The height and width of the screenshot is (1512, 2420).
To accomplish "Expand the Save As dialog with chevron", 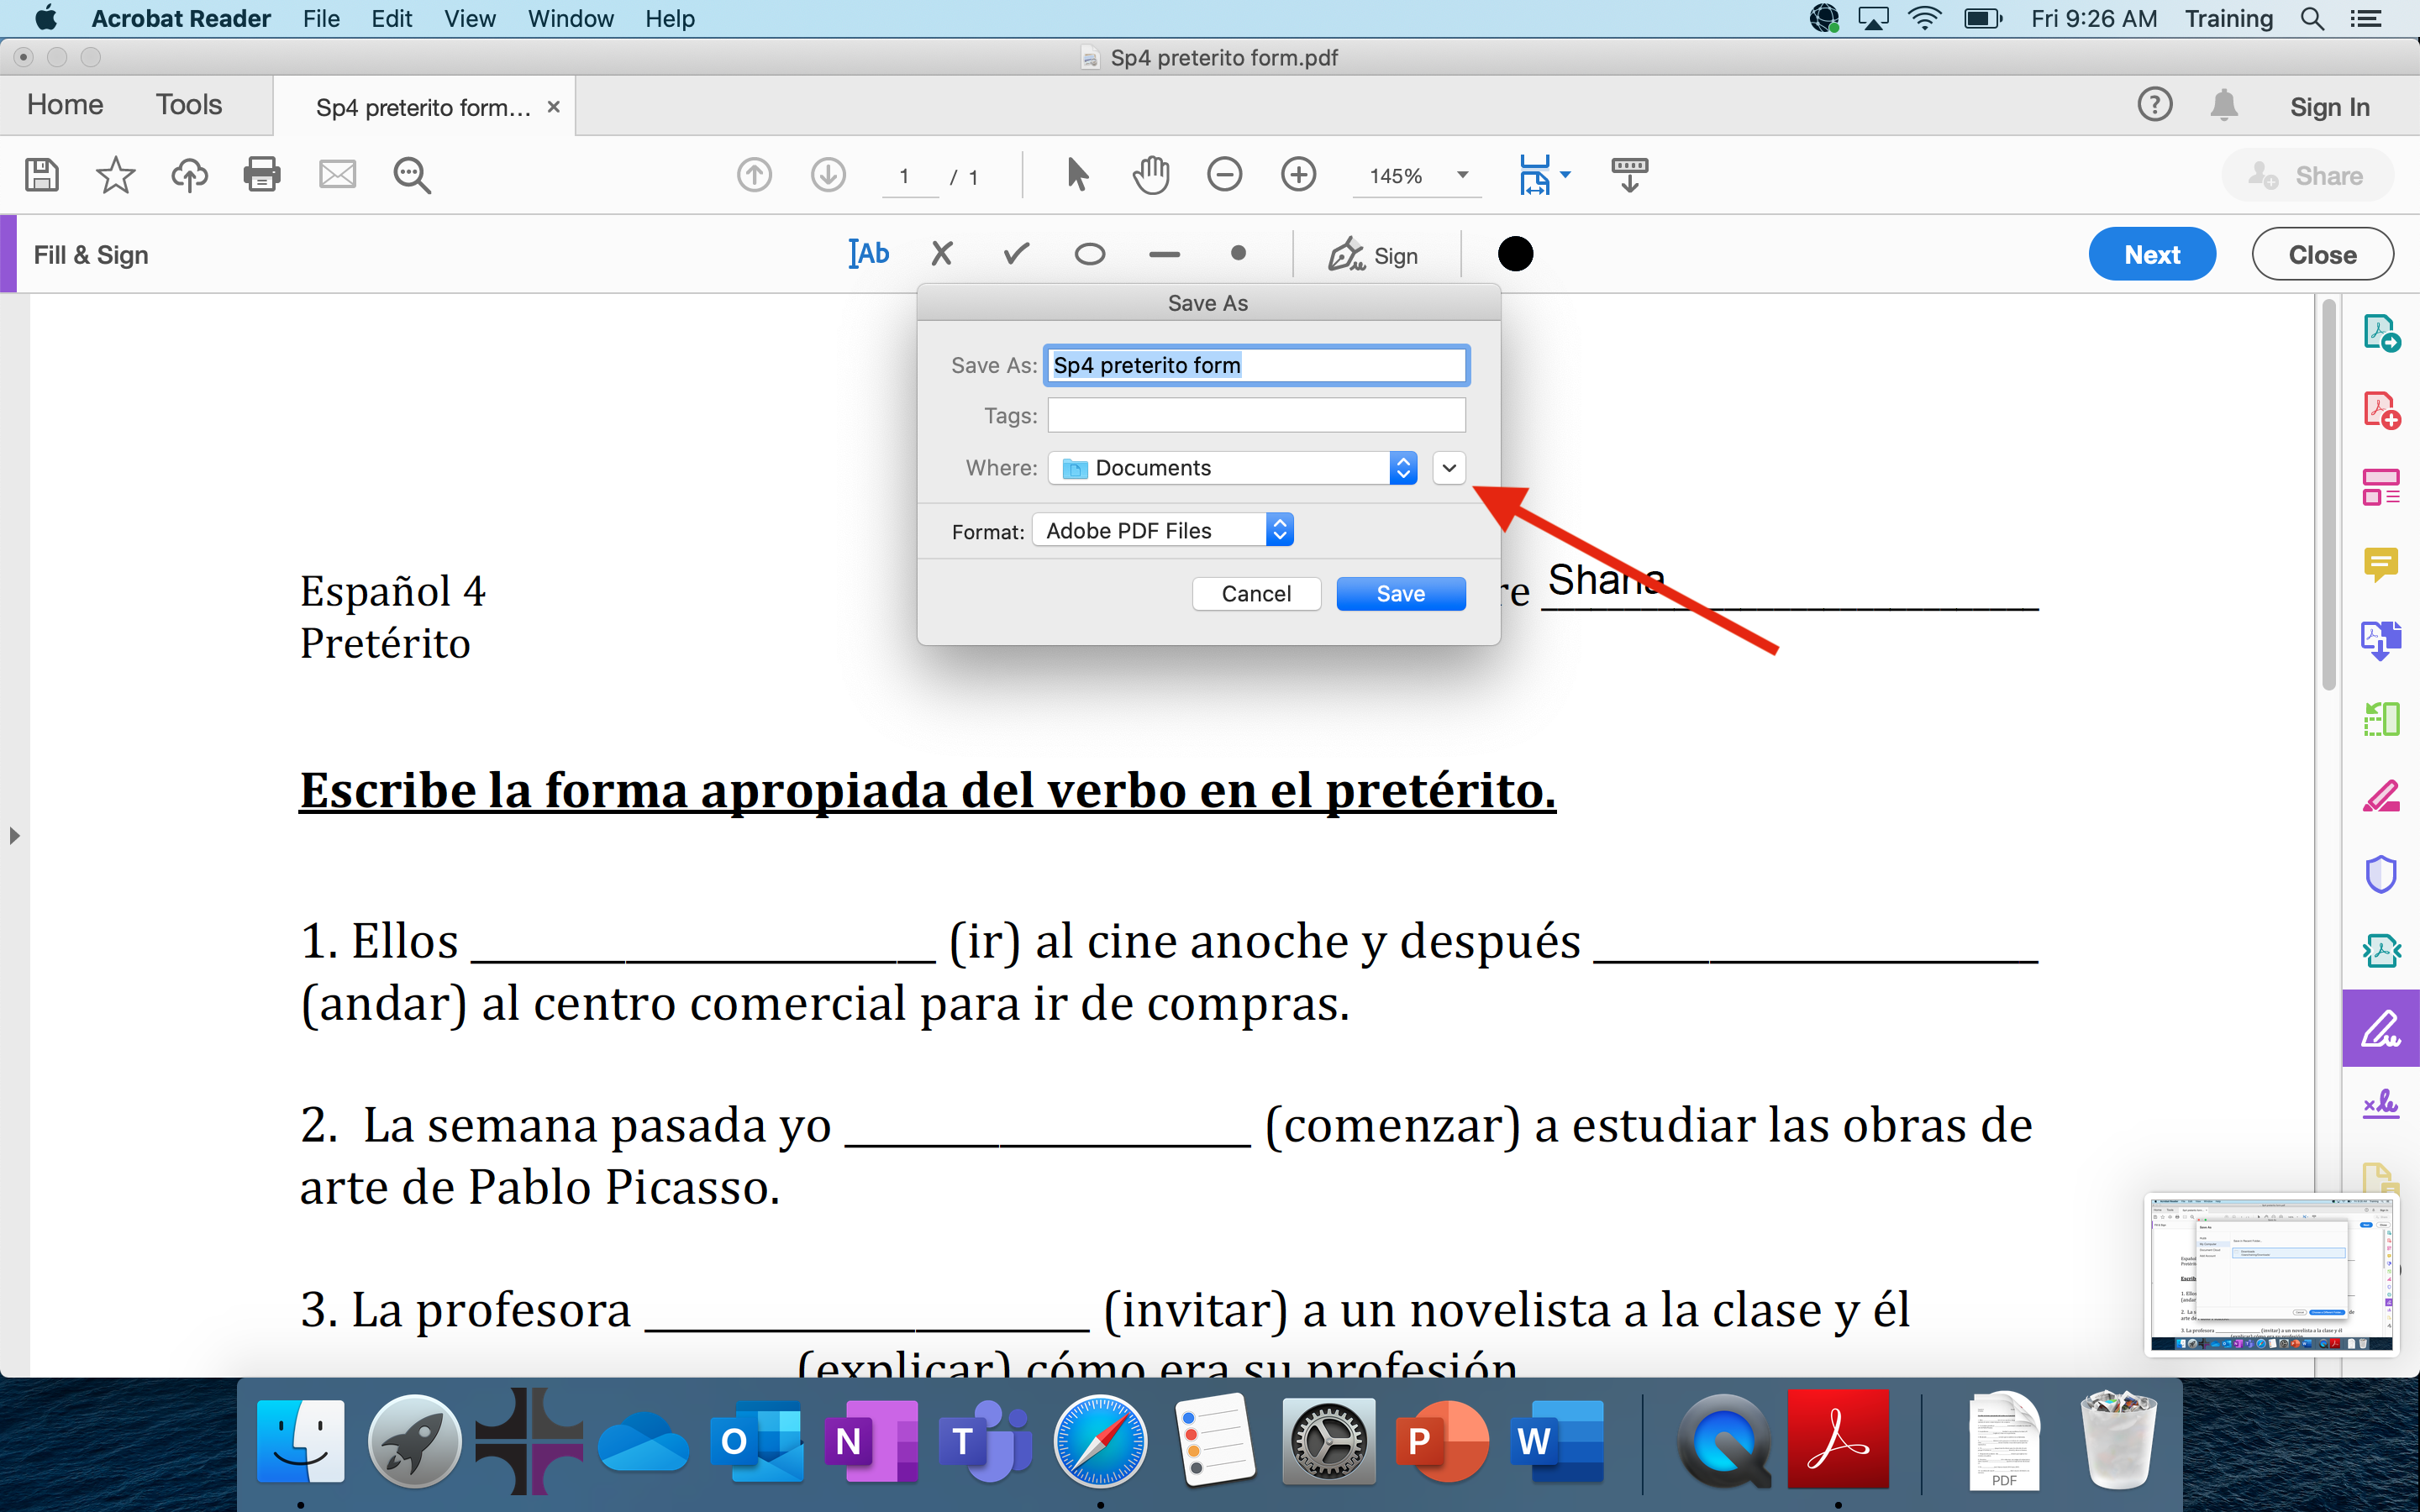I will click(x=1449, y=468).
